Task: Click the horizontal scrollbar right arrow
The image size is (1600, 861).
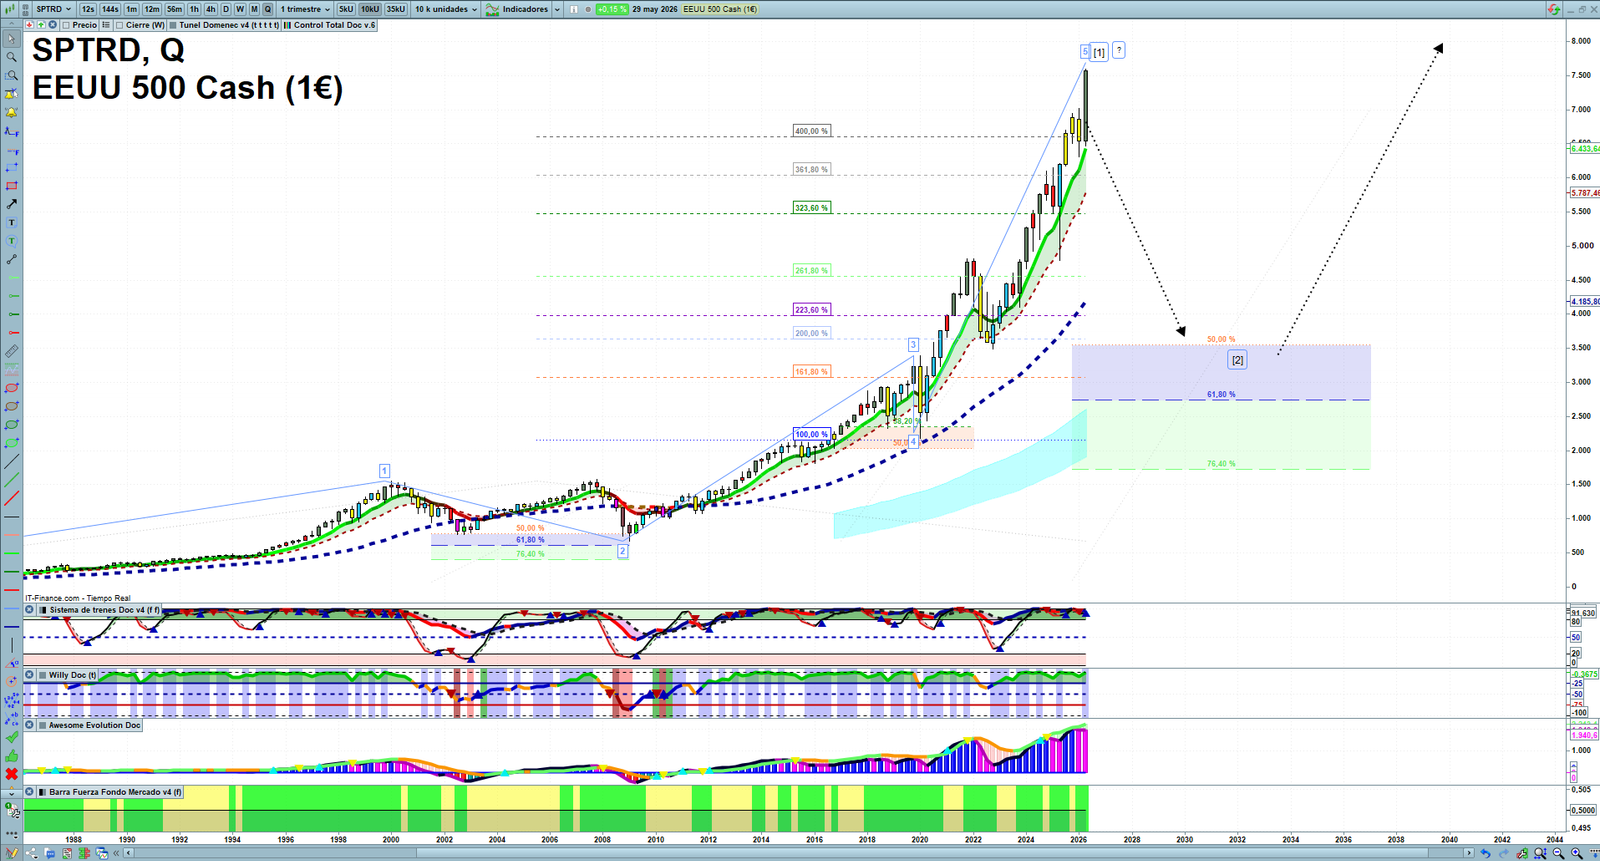Action: pos(1469,853)
